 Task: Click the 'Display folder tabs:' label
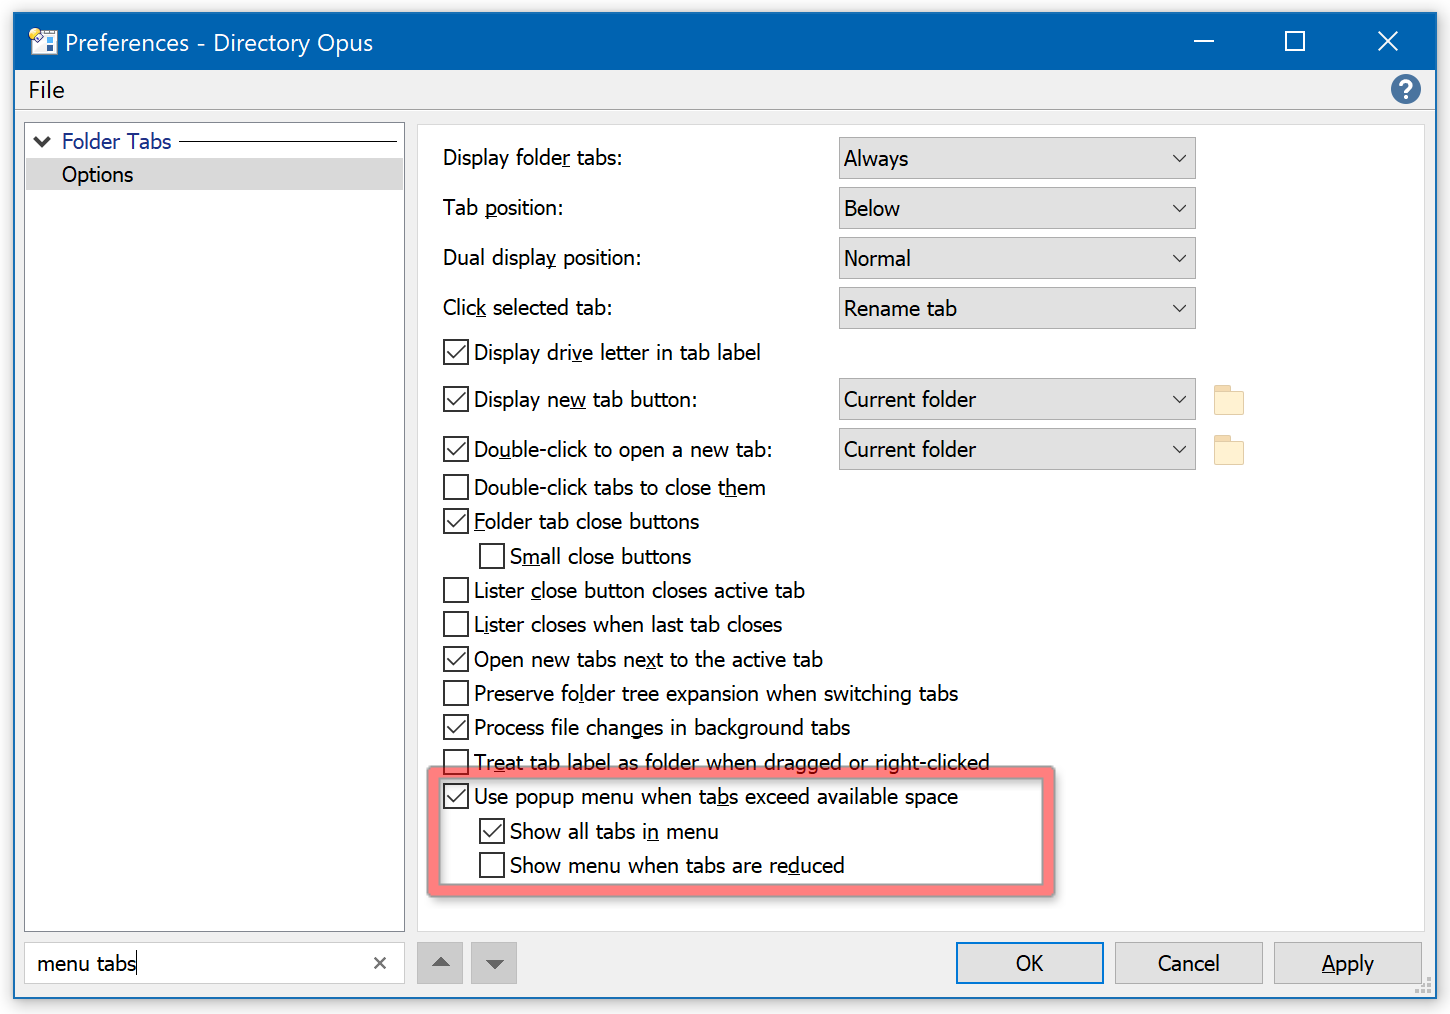[x=532, y=158]
